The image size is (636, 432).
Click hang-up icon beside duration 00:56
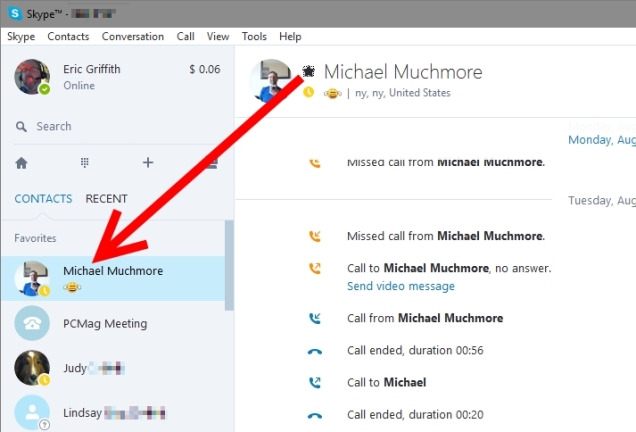(x=315, y=351)
